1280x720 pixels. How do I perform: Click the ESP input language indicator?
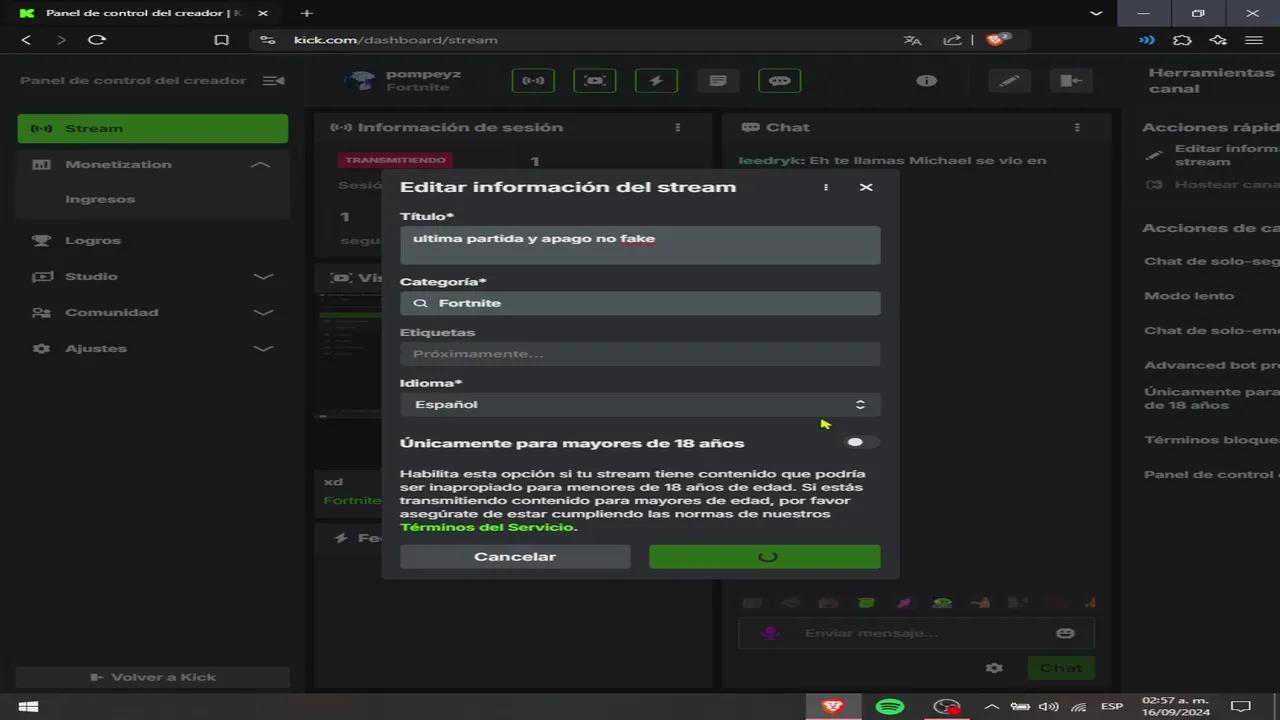1111,707
